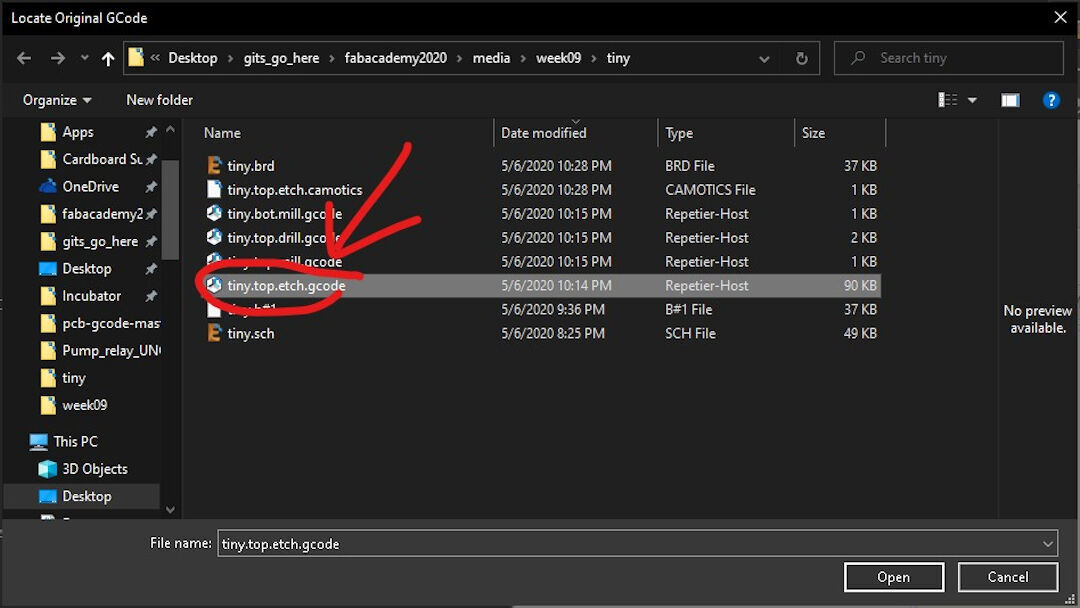This screenshot has height=608, width=1080.
Task: Click the navigation pane scrollbar up arrow
Action: click(170, 129)
